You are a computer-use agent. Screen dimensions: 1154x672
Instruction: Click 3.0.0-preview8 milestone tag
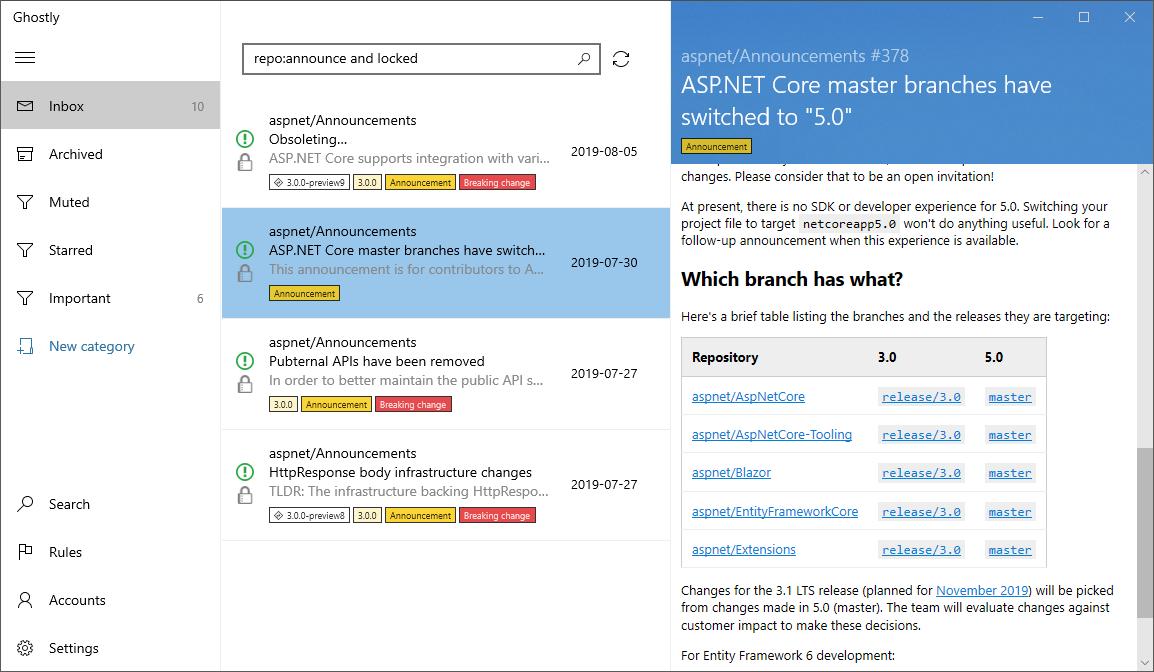point(309,516)
